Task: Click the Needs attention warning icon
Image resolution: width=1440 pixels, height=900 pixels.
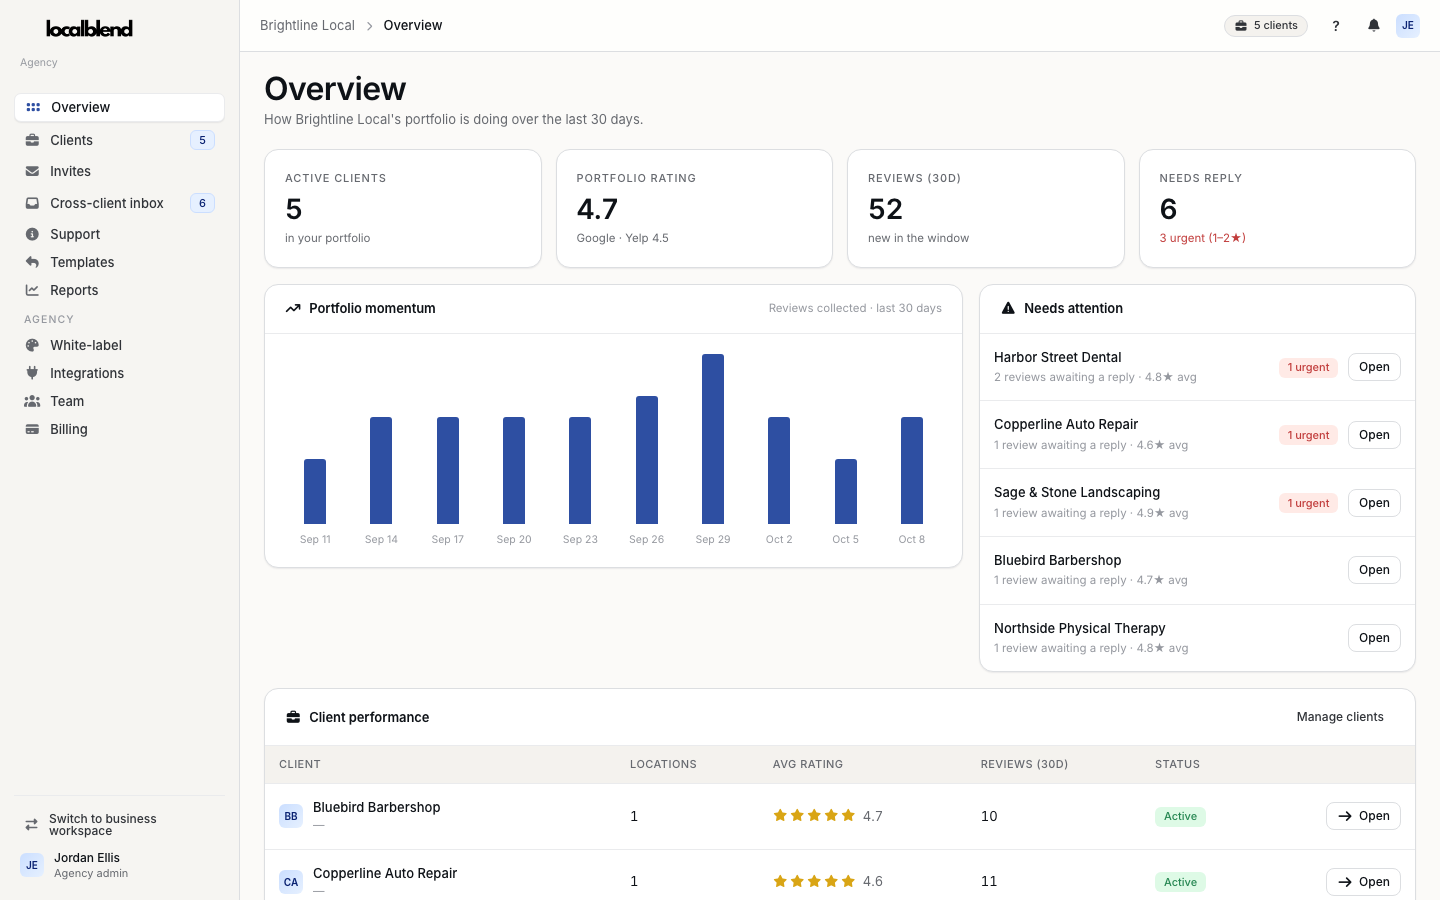Action: click(x=1008, y=308)
